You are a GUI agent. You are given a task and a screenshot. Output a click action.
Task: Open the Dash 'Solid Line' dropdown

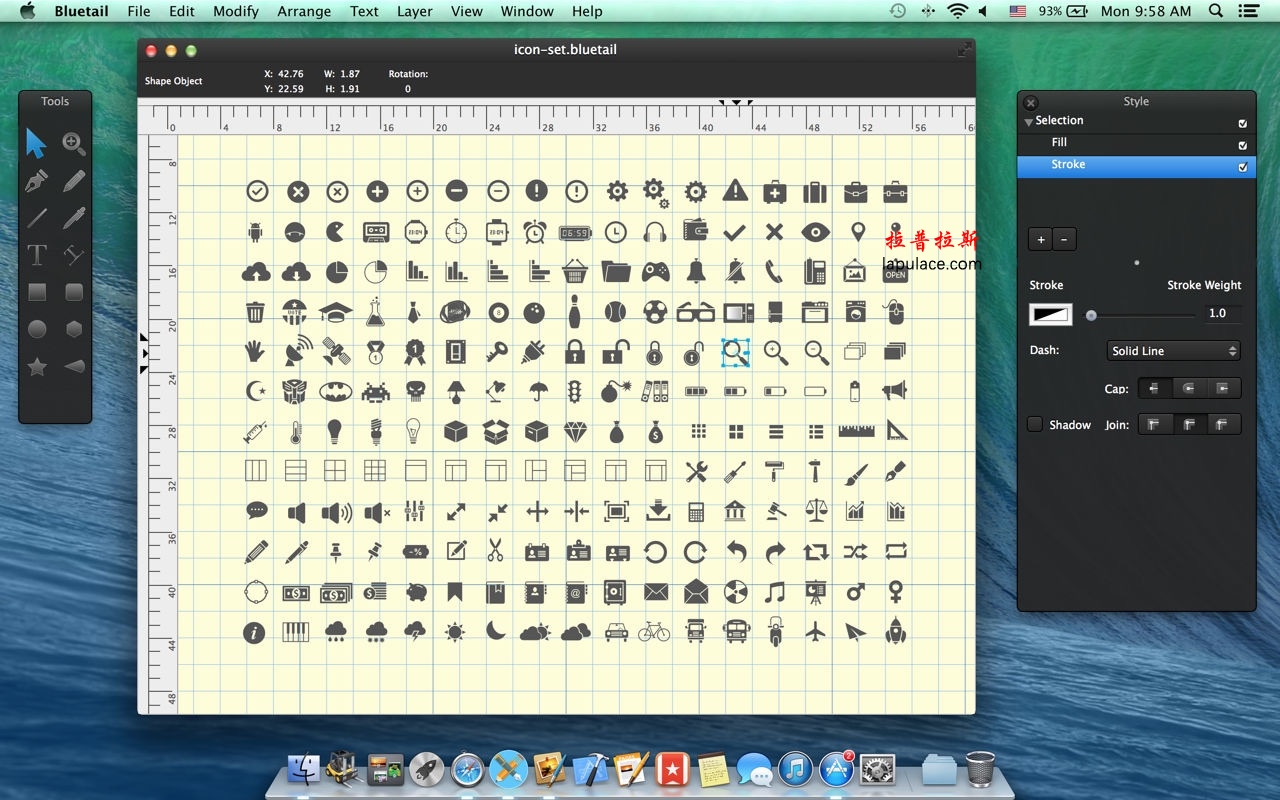click(x=1174, y=351)
